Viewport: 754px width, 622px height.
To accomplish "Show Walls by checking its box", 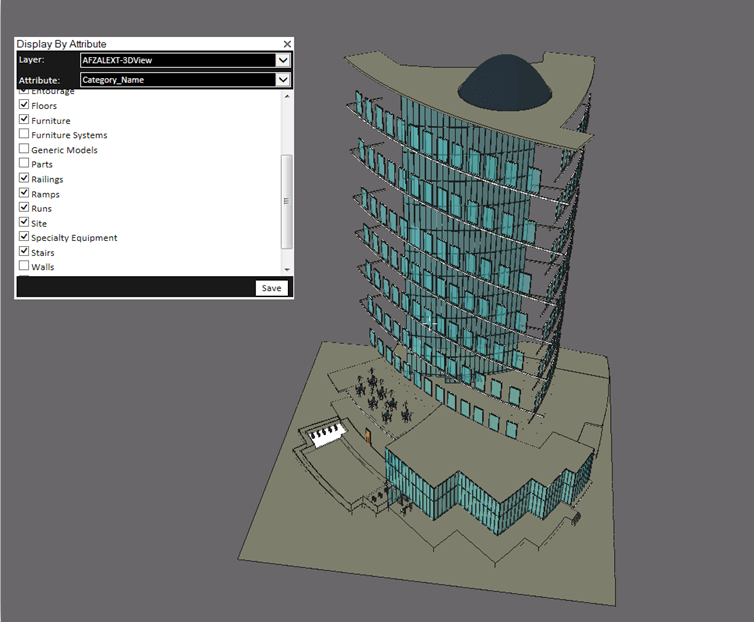I will 24,267.
